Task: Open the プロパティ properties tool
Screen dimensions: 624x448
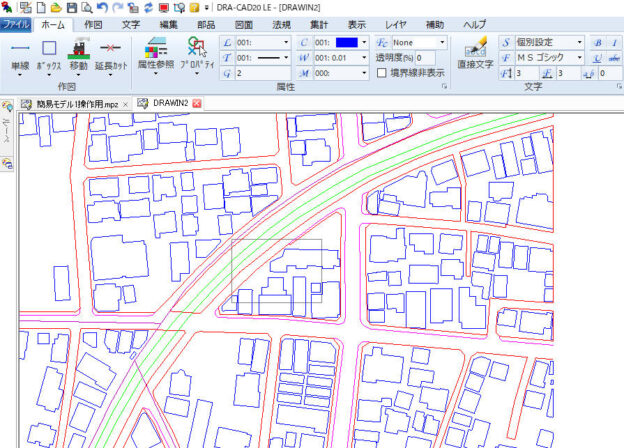Action: pos(197,54)
